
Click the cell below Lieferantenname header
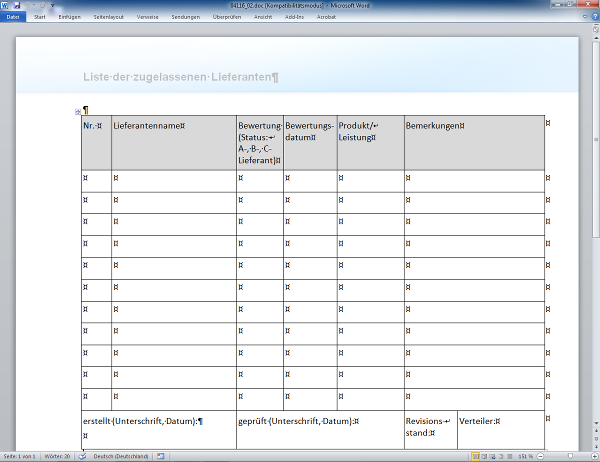coord(173,180)
